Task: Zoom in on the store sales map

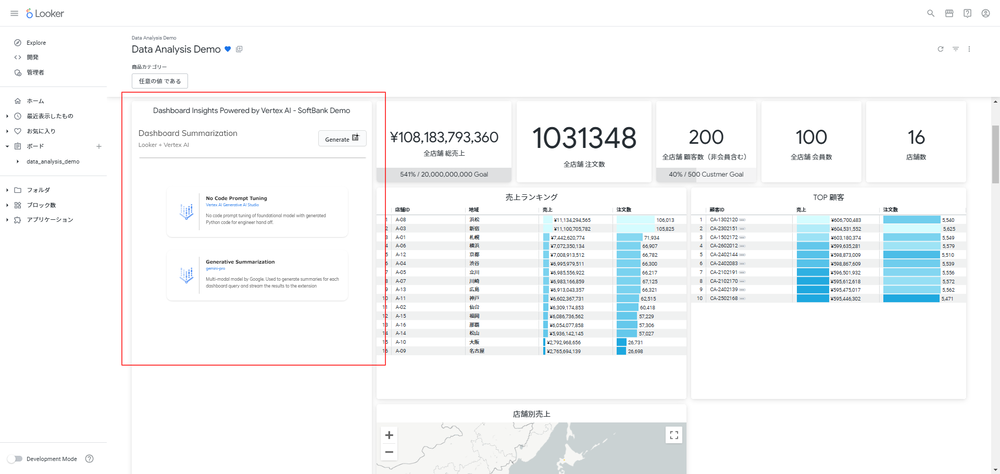Action: 389,435
